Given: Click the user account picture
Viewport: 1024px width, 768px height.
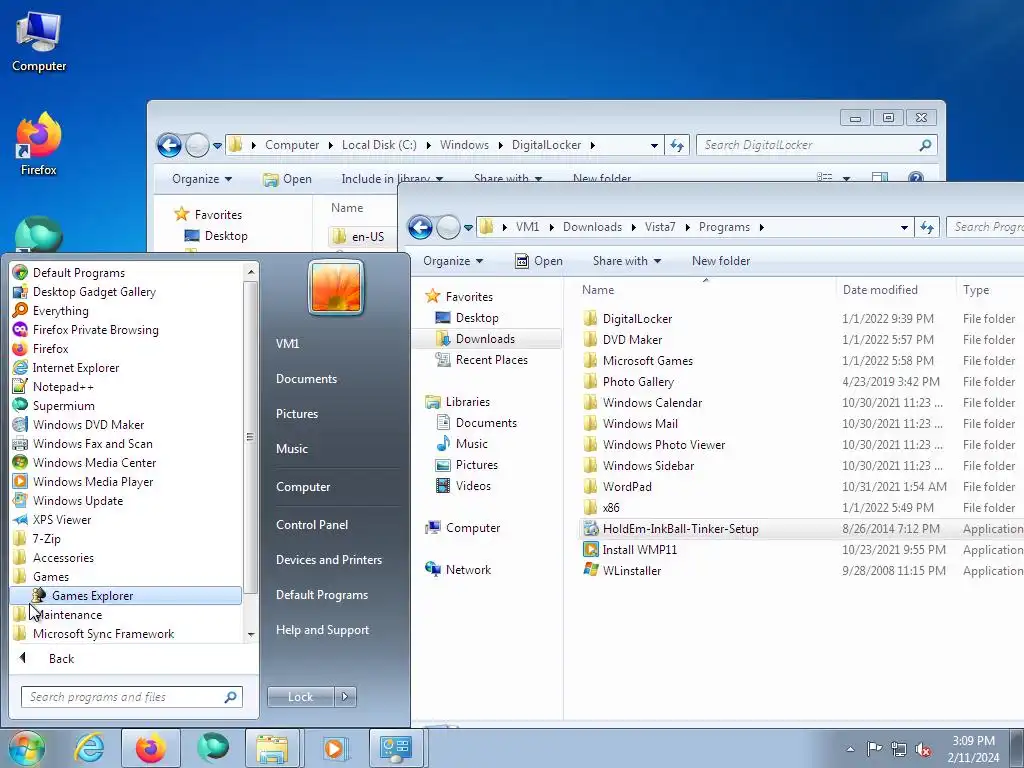Looking at the screenshot, I should (x=336, y=287).
